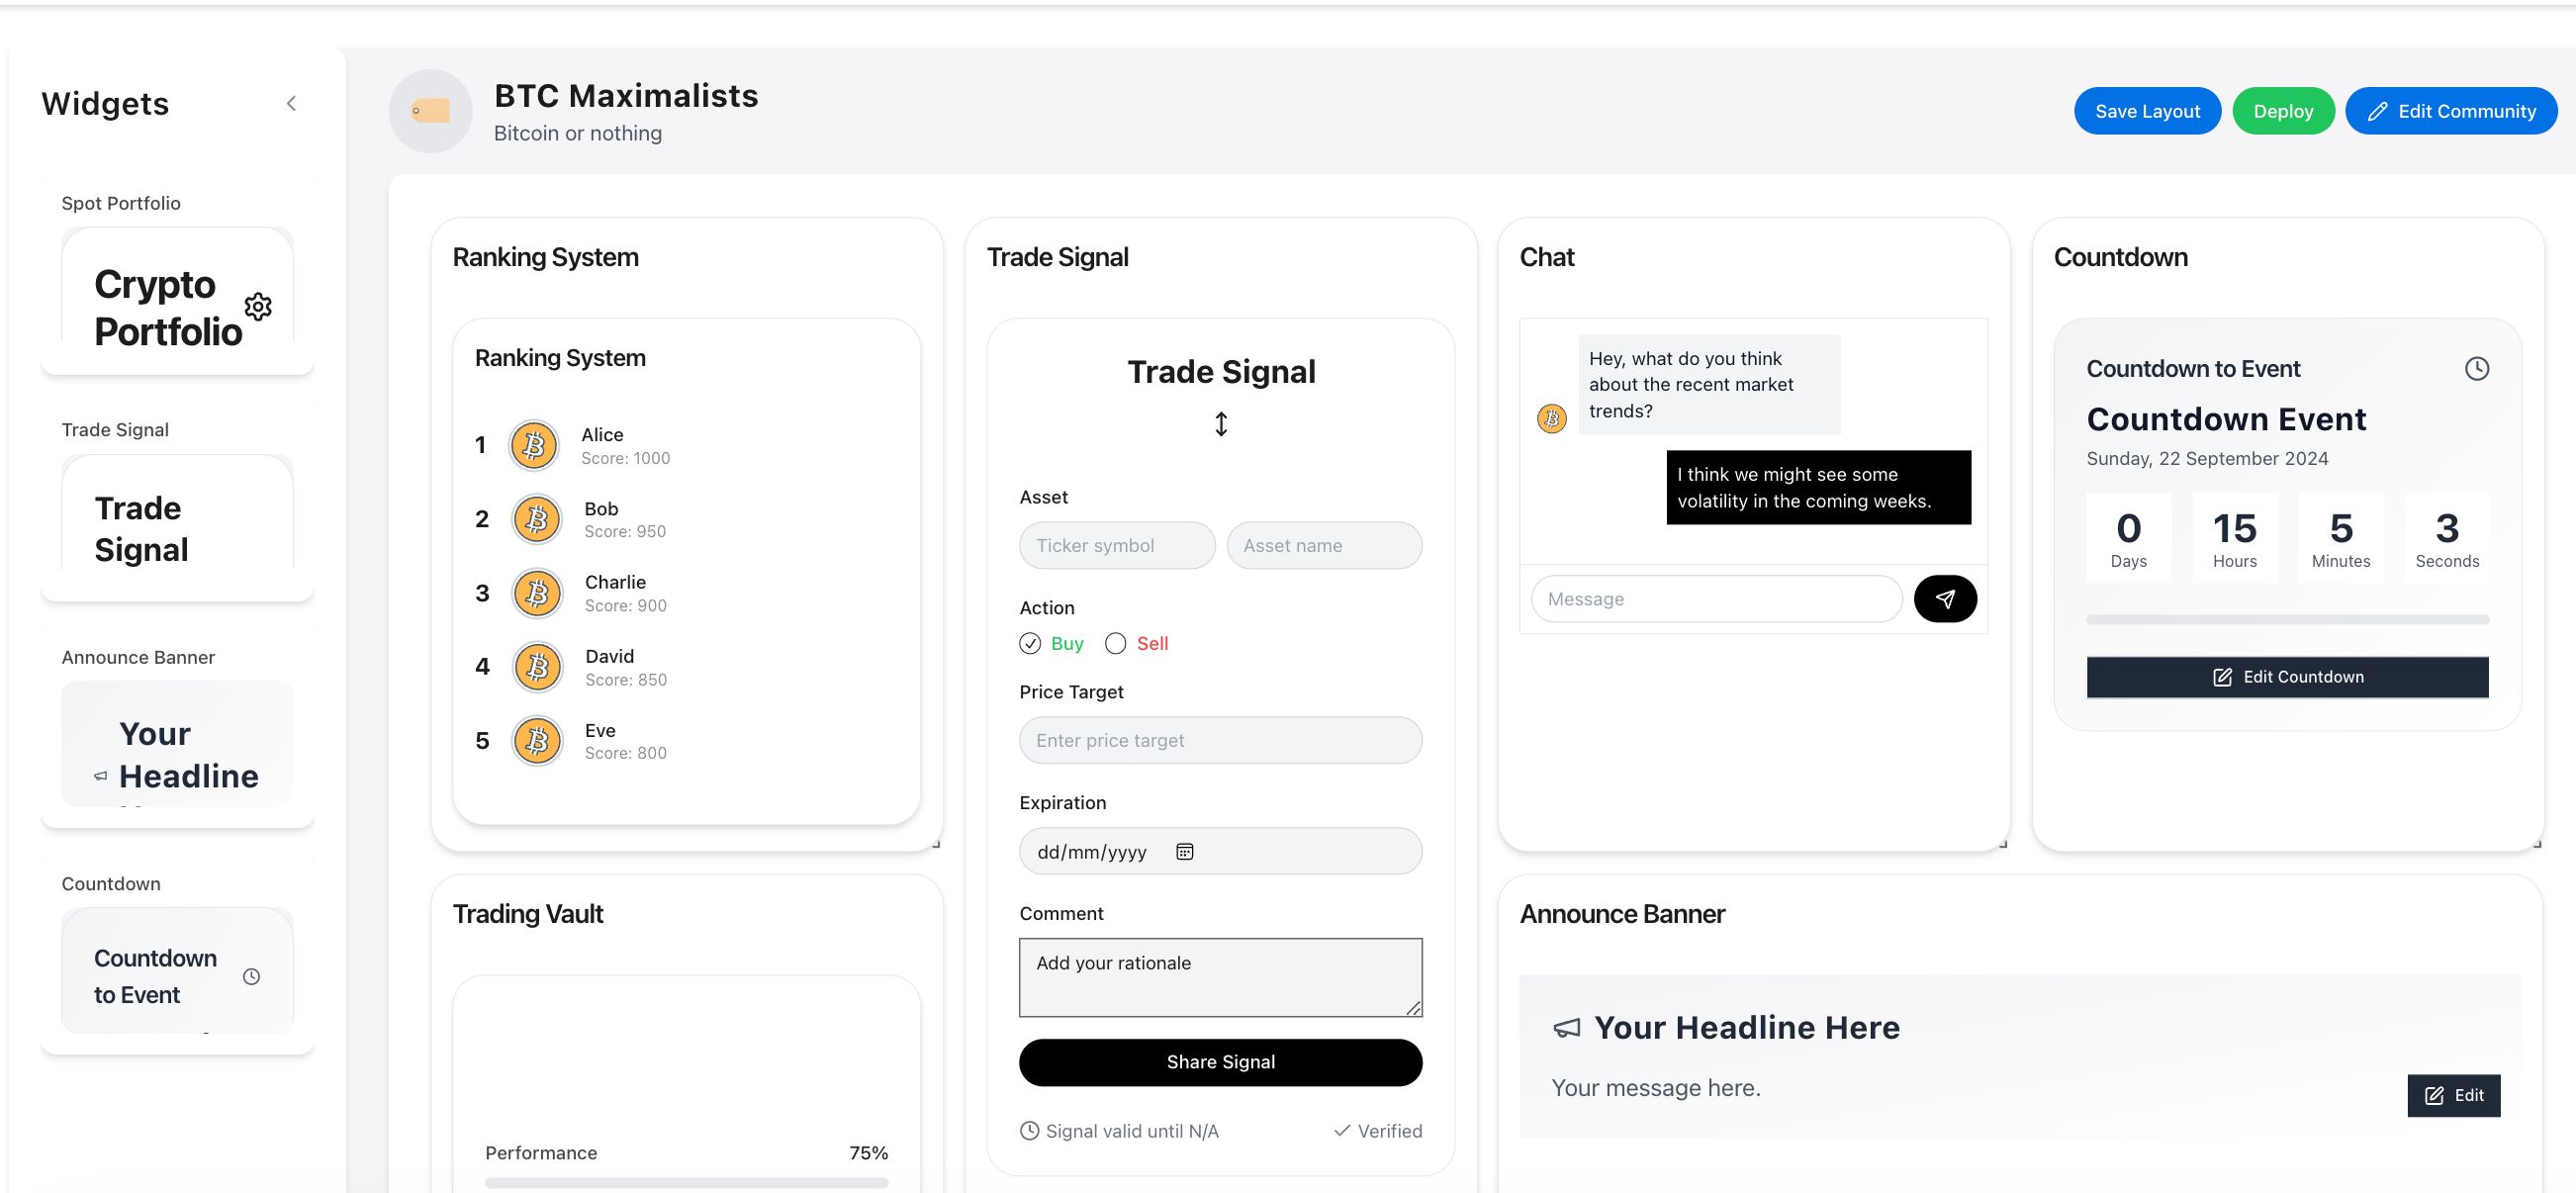This screenshot has width=2576, height=1193.
Task: Select the Sell radio button
Action: tap(1116, 643)
